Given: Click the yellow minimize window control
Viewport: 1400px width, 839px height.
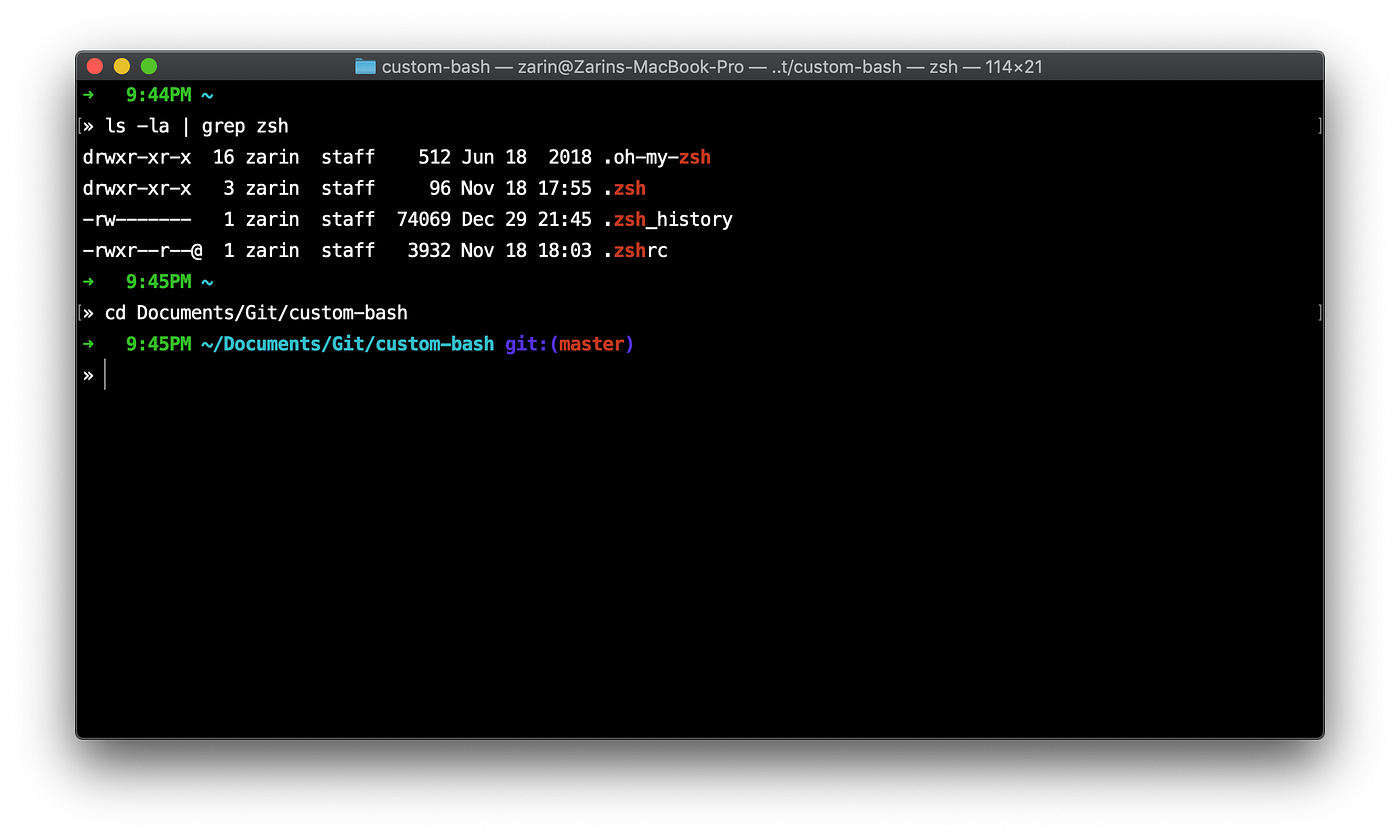Looking at the screenshot, I should click(x=121, y=65).
